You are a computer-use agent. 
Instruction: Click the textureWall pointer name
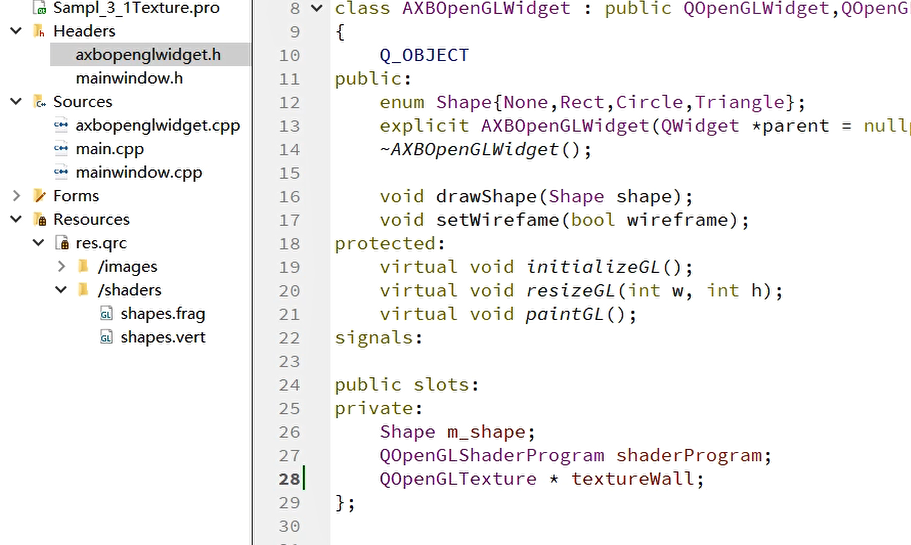(633, 479)
